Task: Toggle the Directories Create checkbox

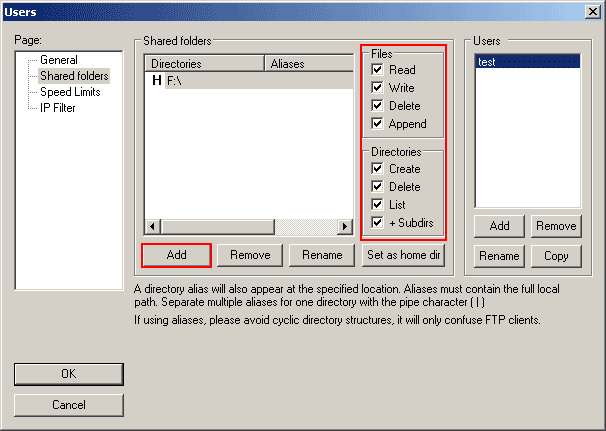Action: click(377, 169)
